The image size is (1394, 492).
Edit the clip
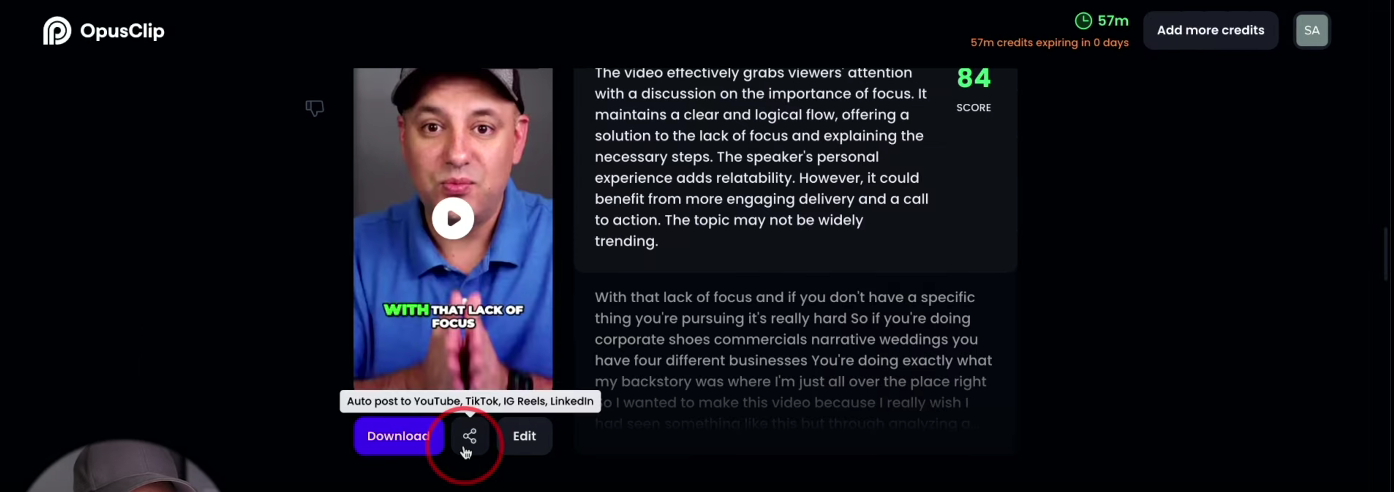pos(525,436)
